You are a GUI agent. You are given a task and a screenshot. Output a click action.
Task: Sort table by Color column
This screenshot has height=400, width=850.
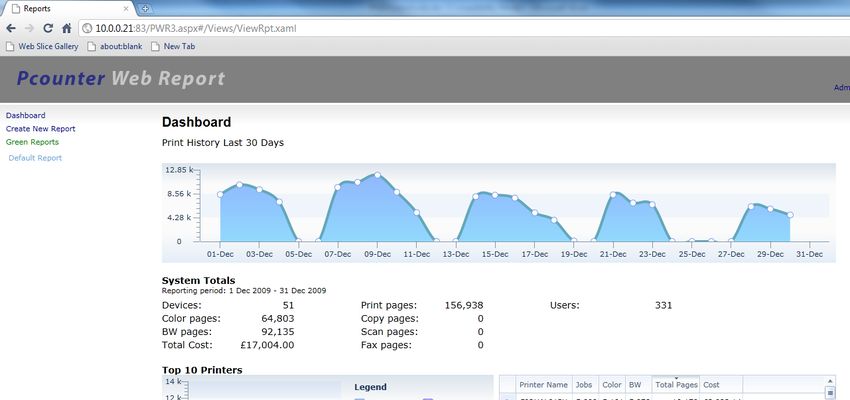(x=611, y=385)
